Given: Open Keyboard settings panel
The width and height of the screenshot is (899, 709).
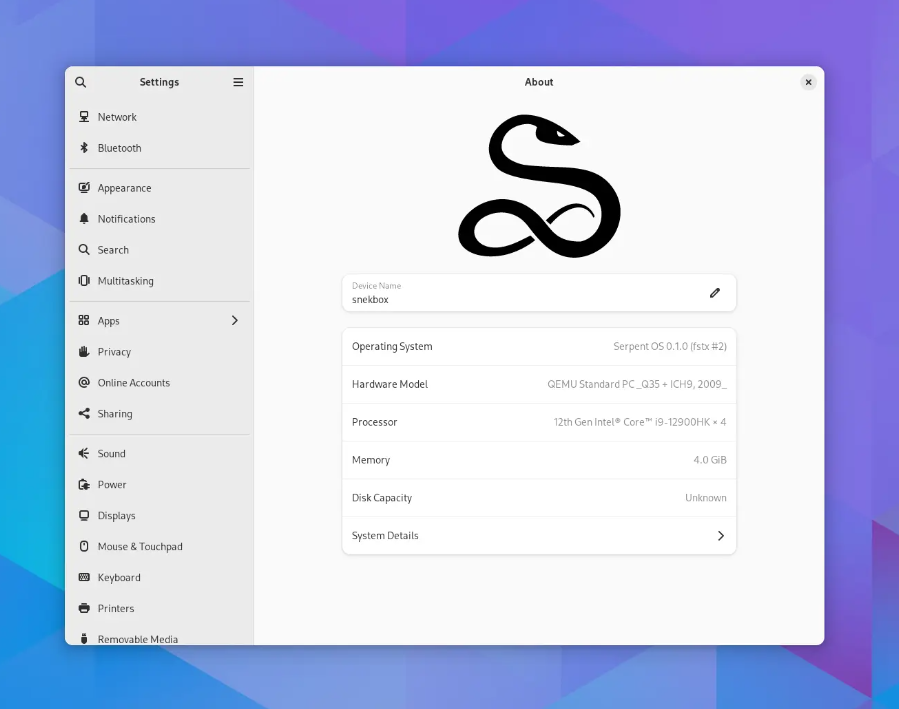Looking at the screenshot, I should click(x=159, y=577).
